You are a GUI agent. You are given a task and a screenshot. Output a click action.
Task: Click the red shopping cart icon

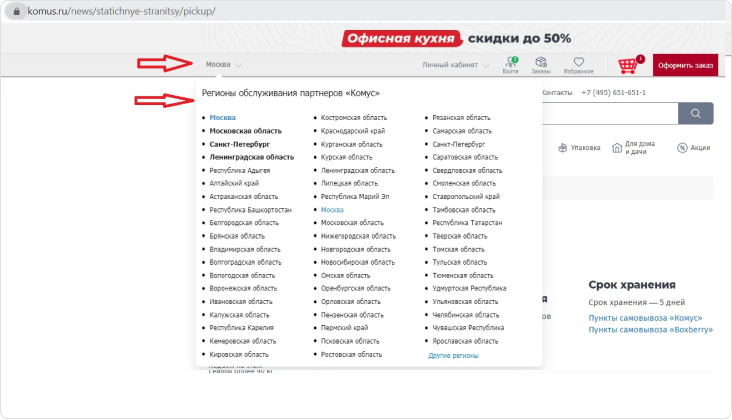628,65
